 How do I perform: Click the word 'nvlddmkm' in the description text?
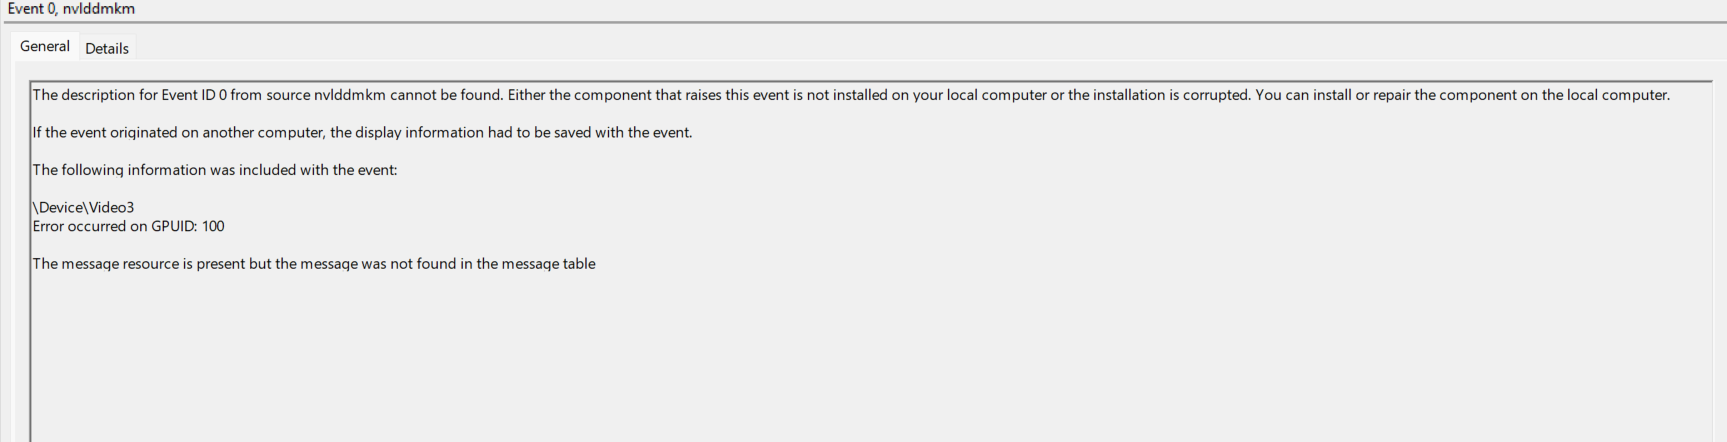(x=349, y=95)
